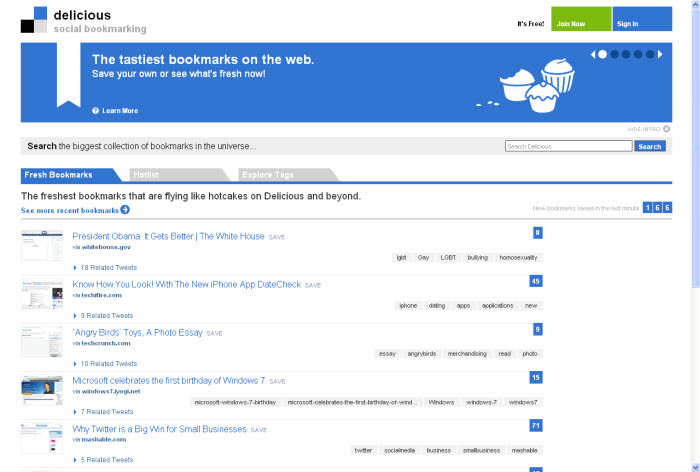This screenshot has height=472, width=700.
Task: Switch to the Hotlist tab
Action: (x=179, y=175)
